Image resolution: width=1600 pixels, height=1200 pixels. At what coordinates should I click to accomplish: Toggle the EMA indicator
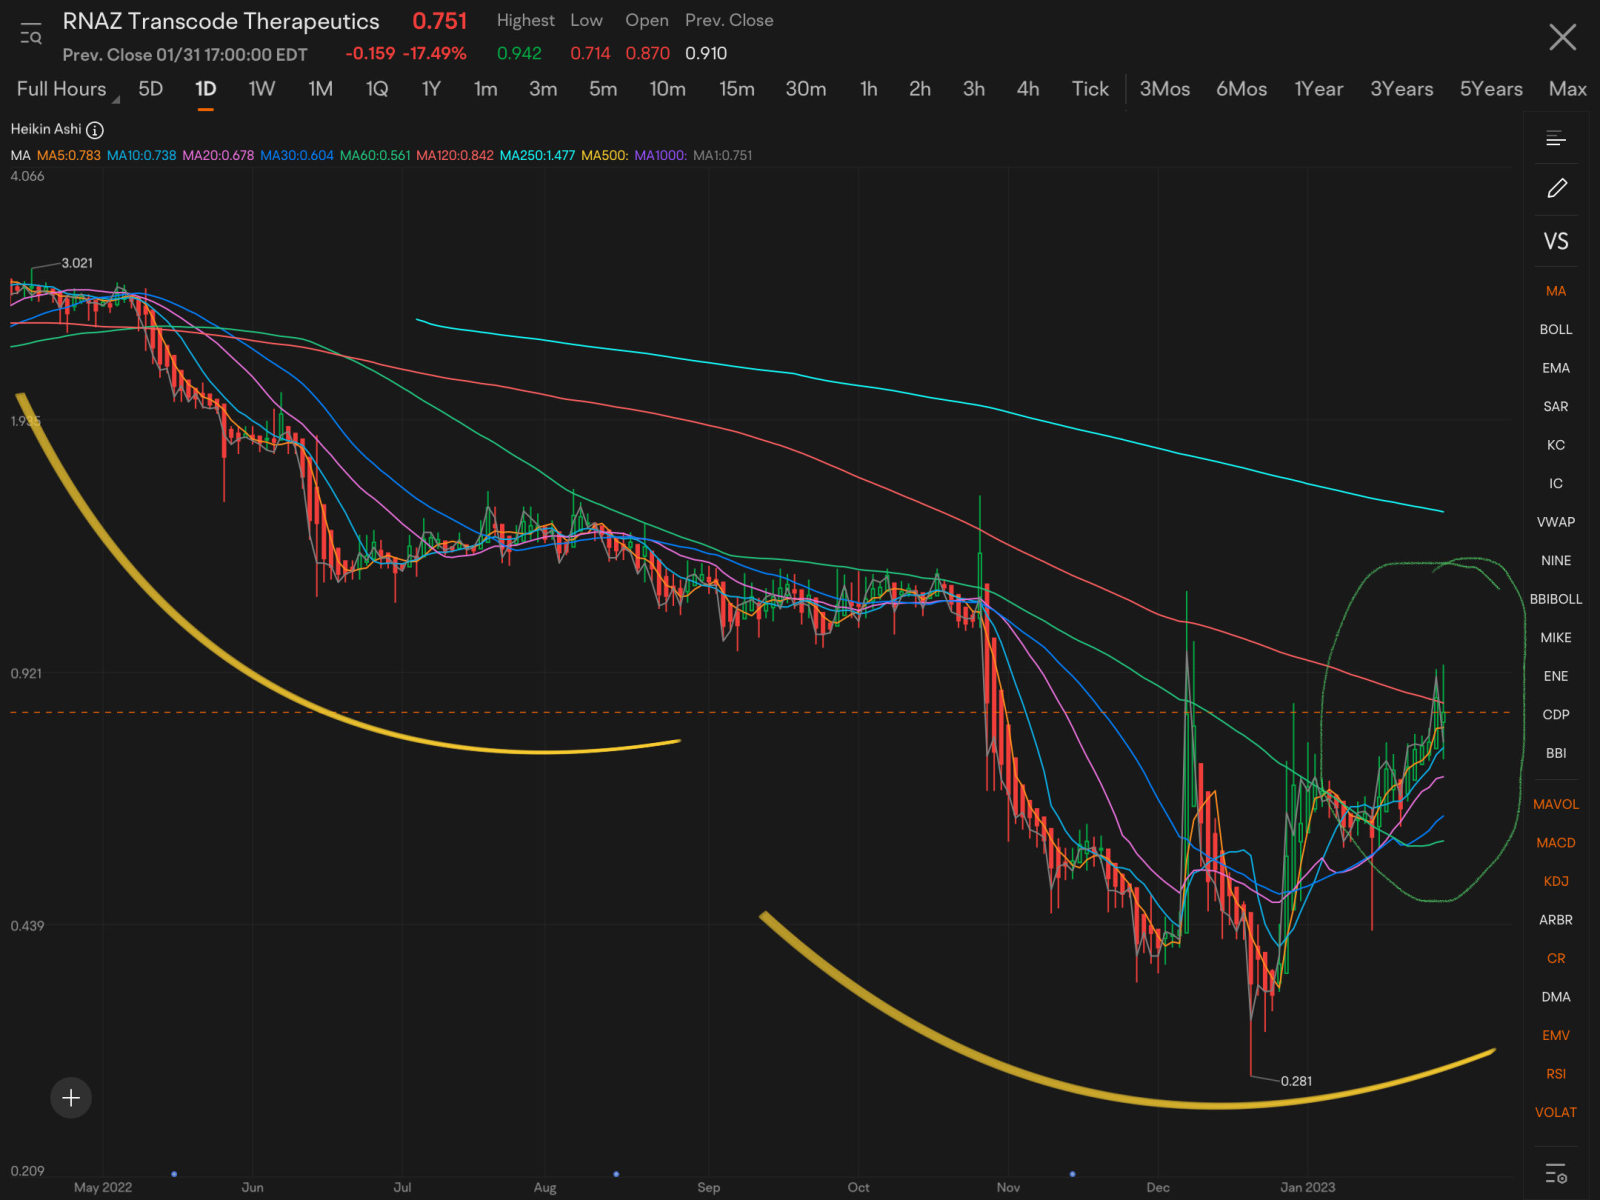click(x=1556, y=368)
